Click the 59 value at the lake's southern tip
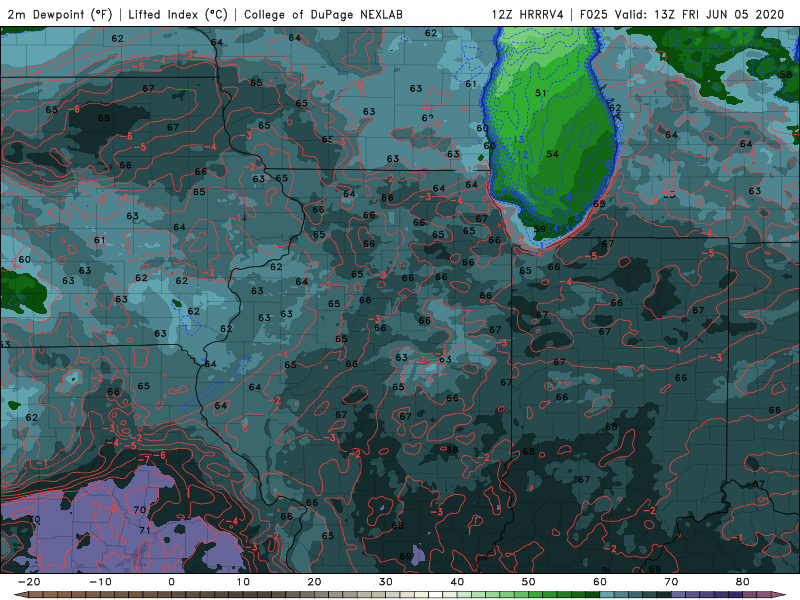This screenshot has height=600, width=800. pyautogui.click(x=539, y=229)
